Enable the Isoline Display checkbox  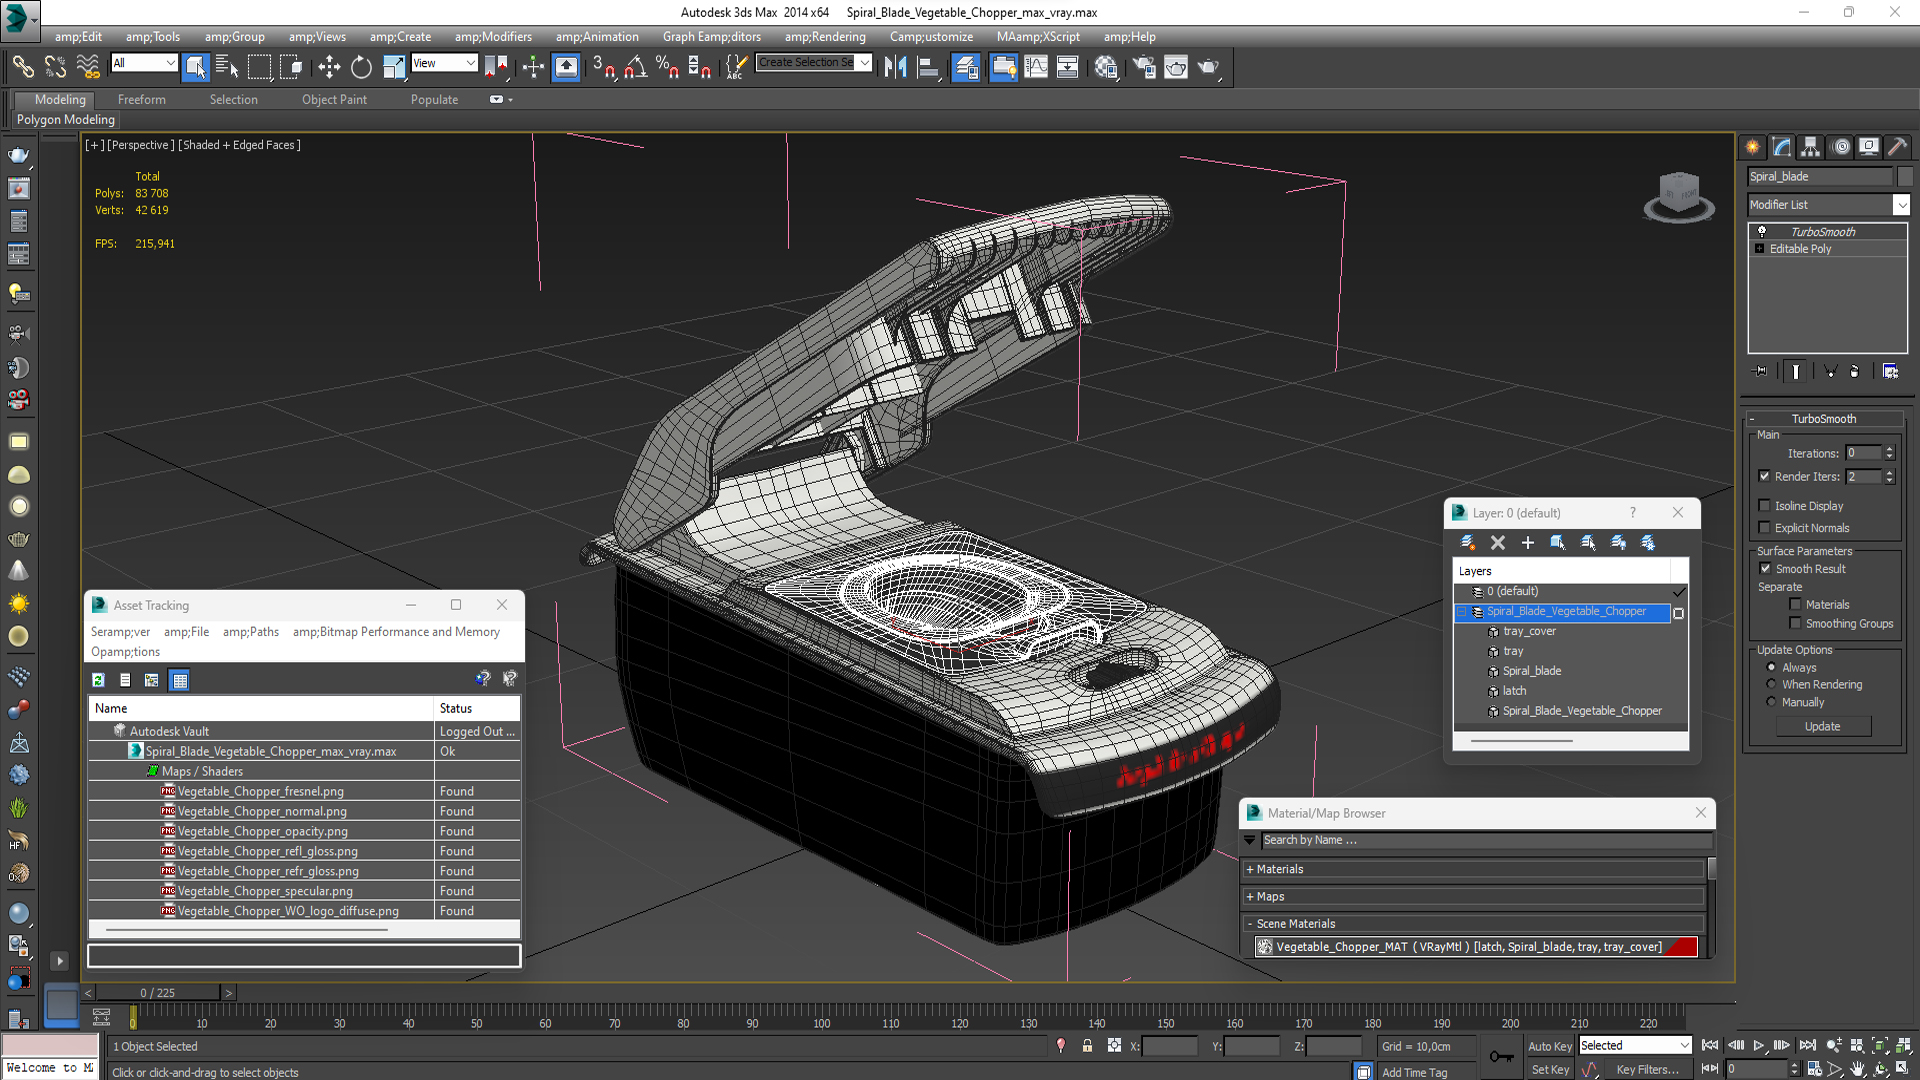(1764, 505)
